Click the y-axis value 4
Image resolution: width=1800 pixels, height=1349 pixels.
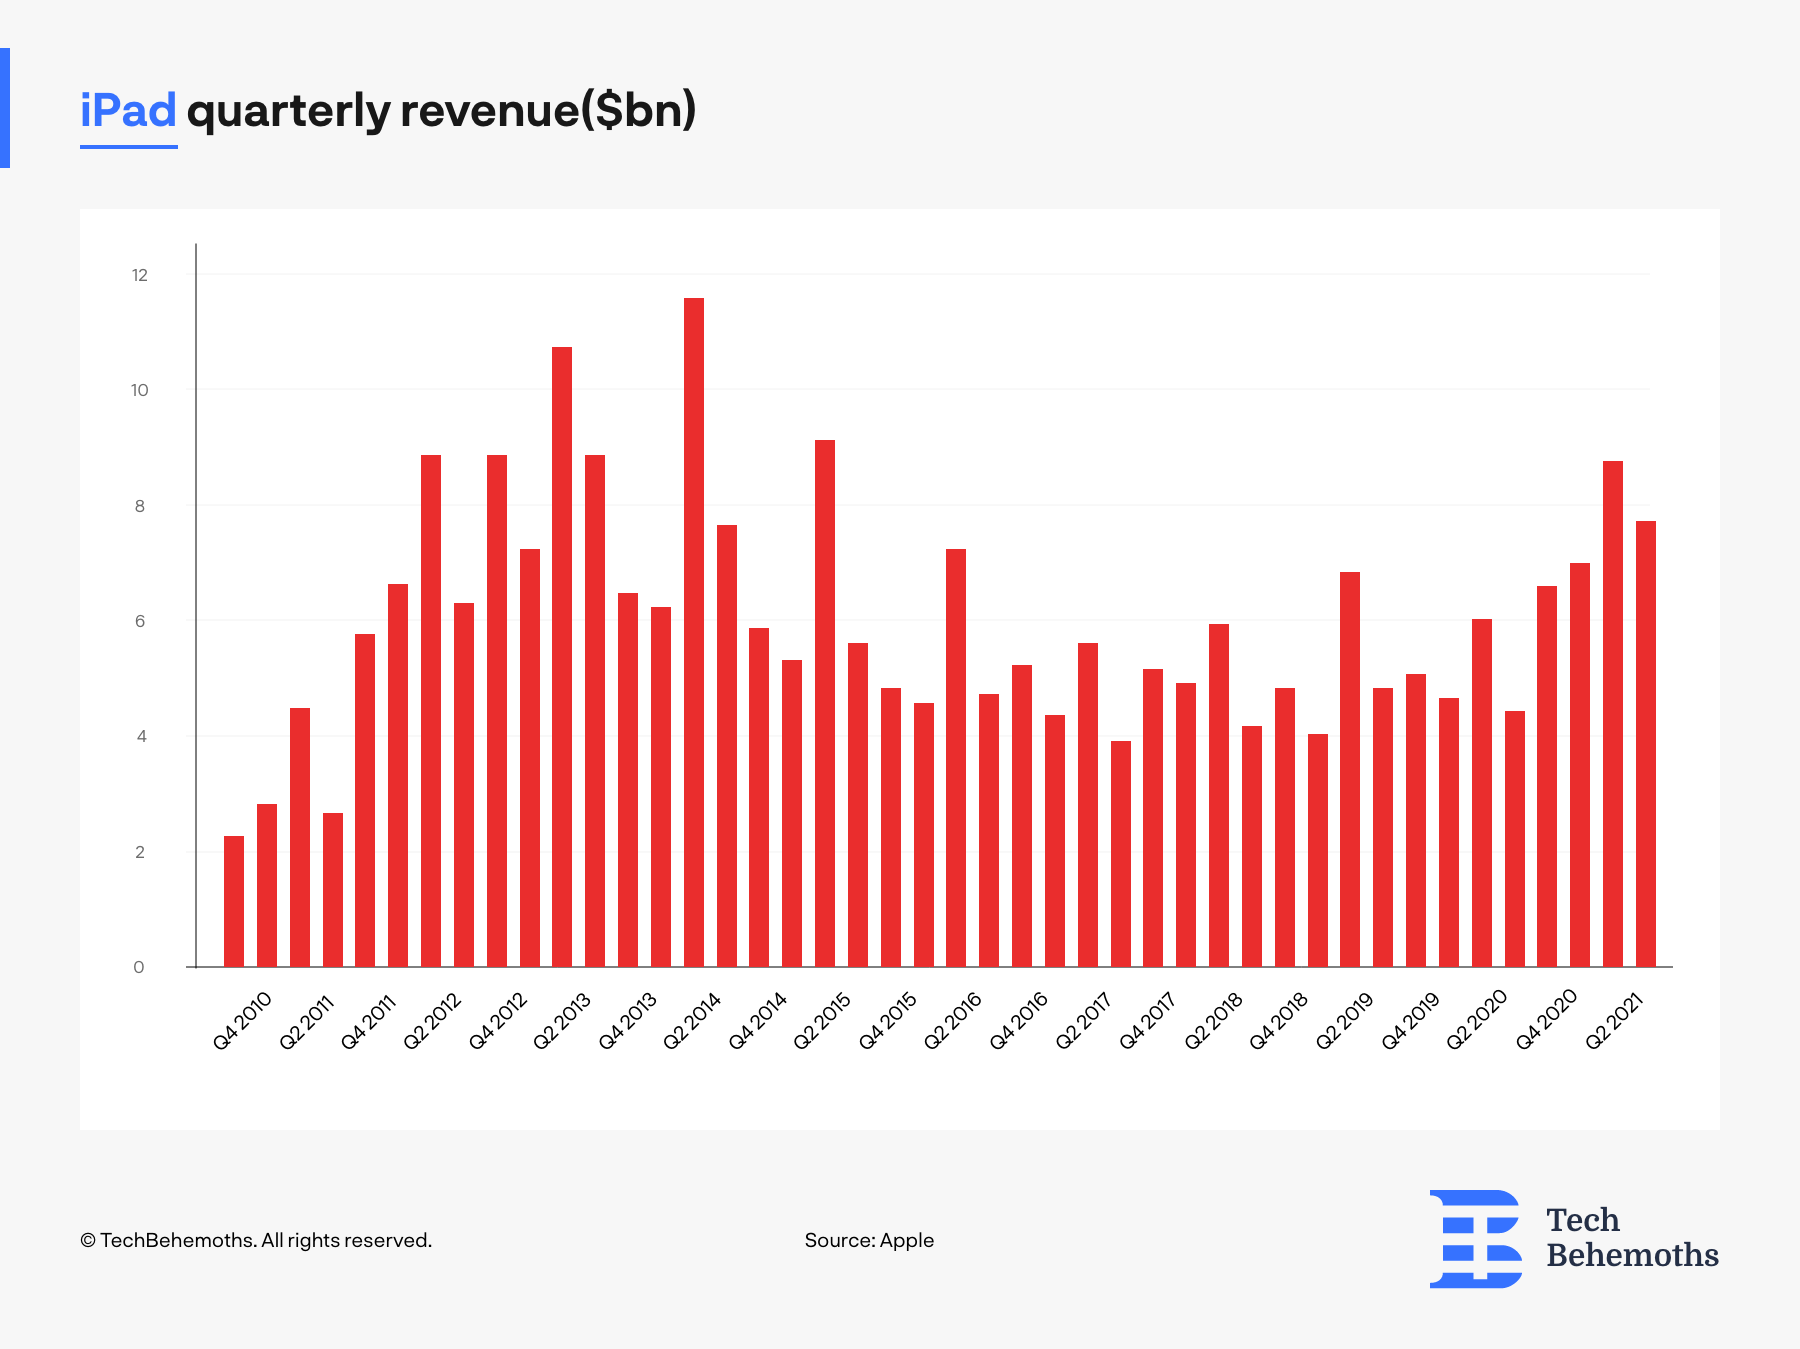click(141, 736)
